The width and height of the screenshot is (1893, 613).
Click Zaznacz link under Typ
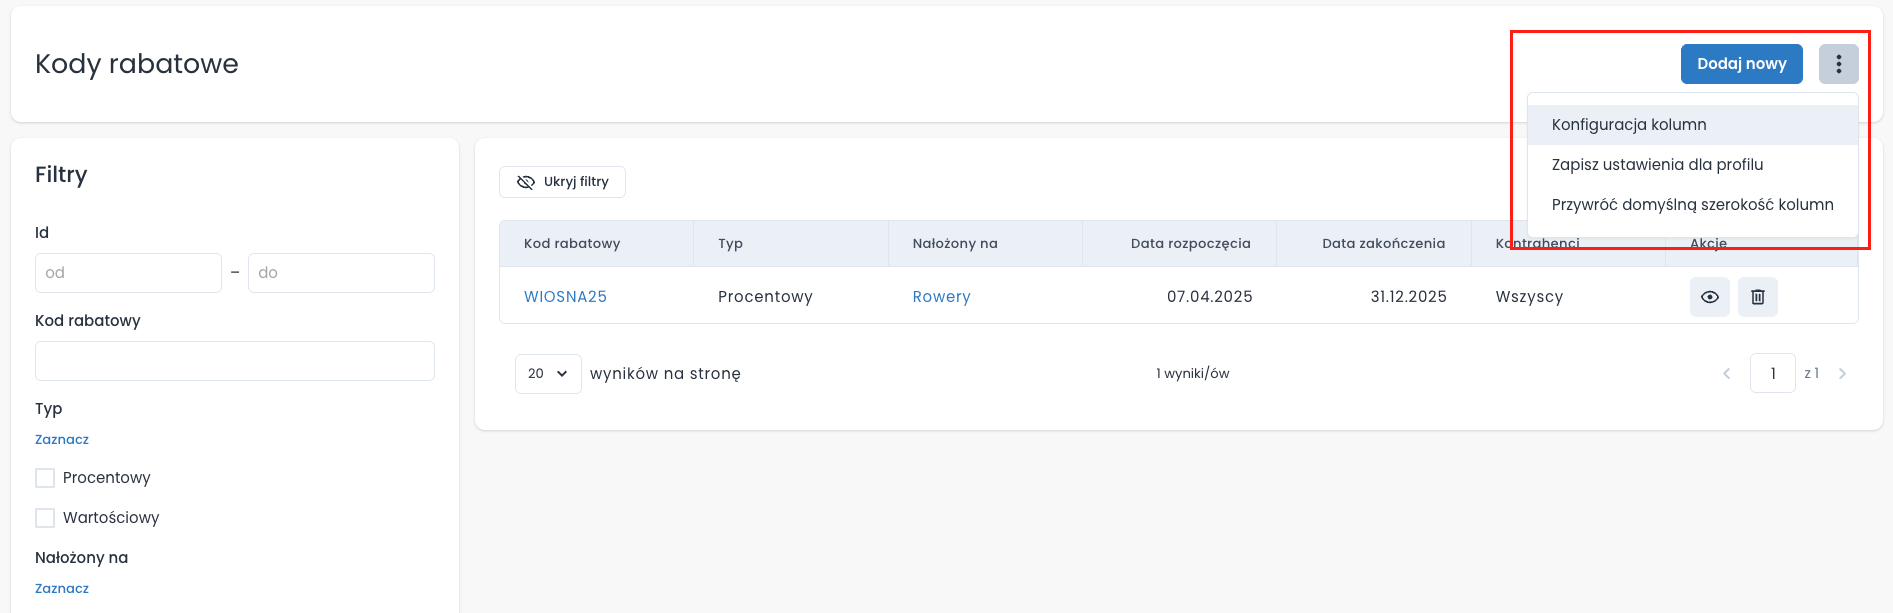pyautogui.click(x=62, y=440)
